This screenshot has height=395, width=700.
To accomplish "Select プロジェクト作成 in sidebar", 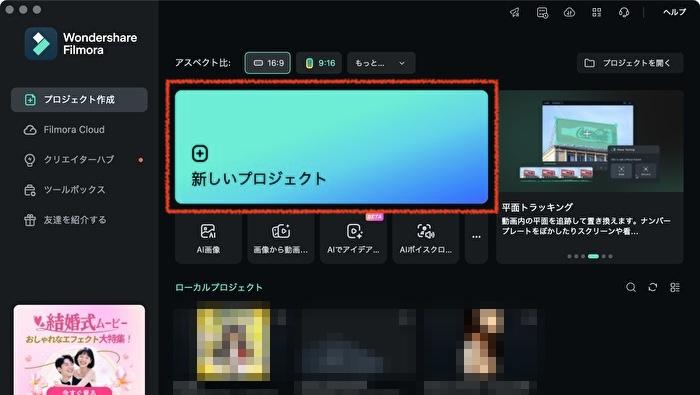I will pos(79,100).
